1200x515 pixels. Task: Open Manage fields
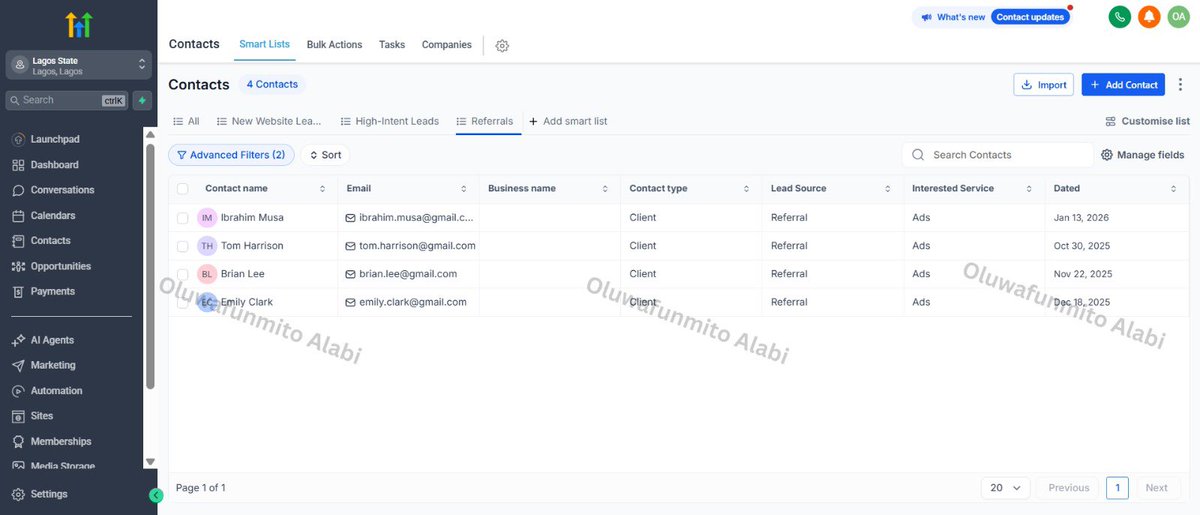point(1143,155)
